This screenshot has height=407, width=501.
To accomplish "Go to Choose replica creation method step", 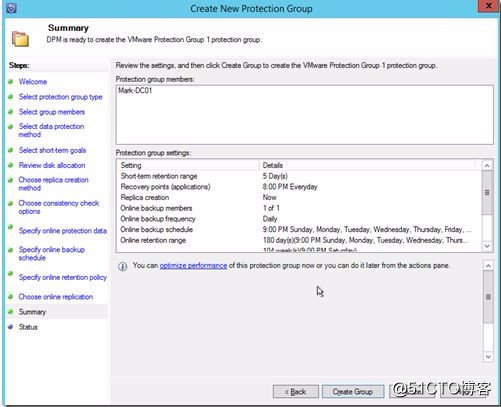I will click(x=53, y=184).
